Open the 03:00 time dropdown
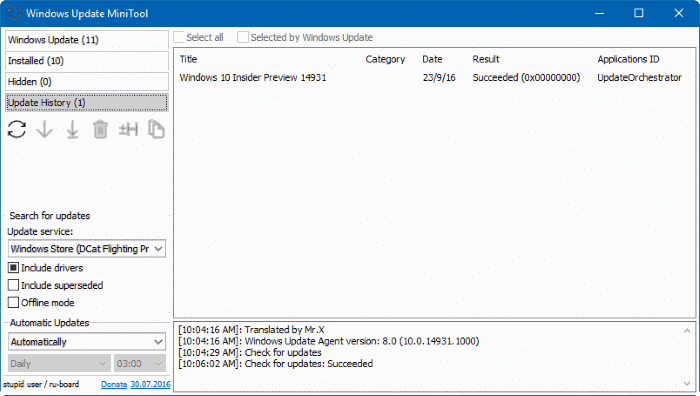This screenshot has width=700, height=396. click(140, 363)
